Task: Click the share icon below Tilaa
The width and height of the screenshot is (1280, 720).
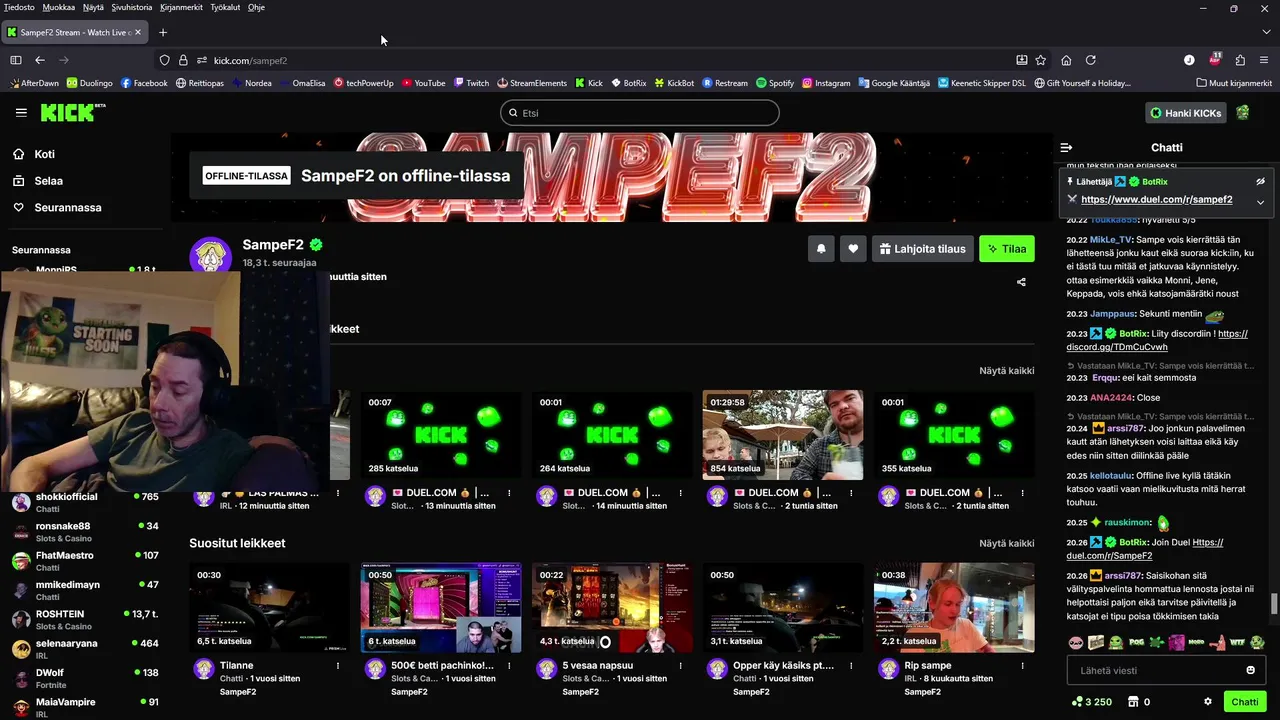Action: 1021,282
